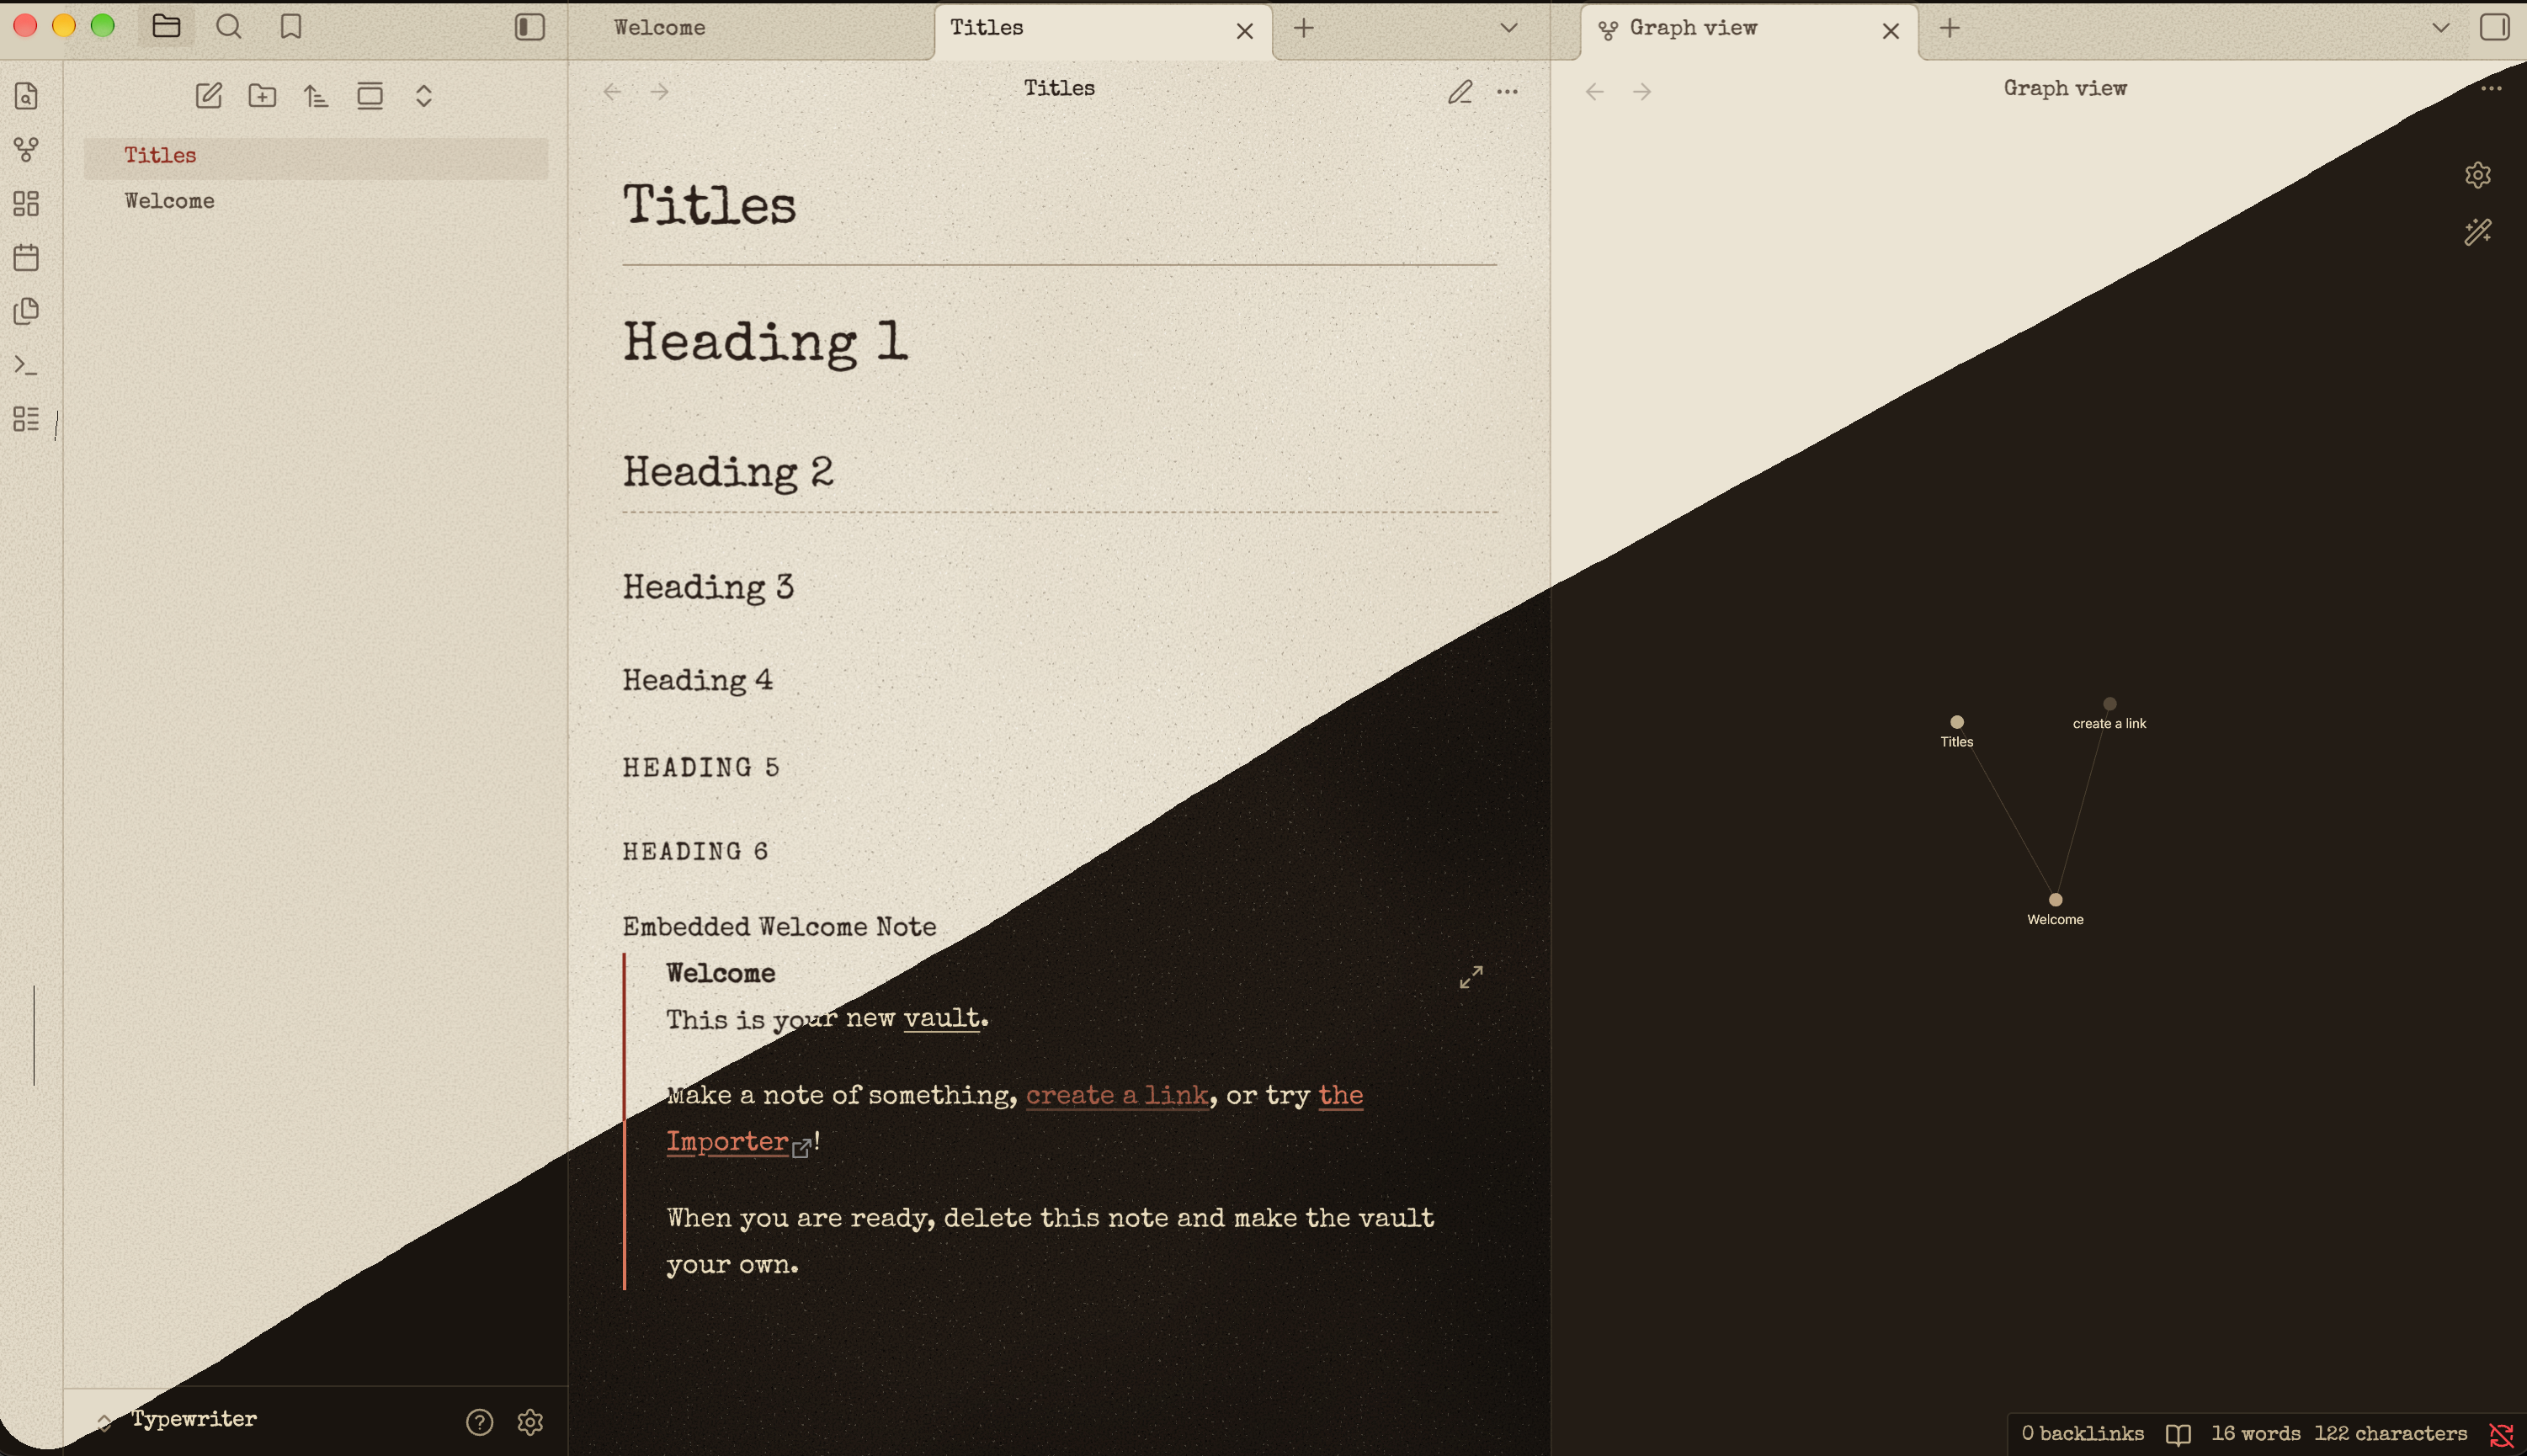This screenshot has height=1456, width=2527.
Task: Add new tab next to Titles tab
Action: coord(1304,28)
